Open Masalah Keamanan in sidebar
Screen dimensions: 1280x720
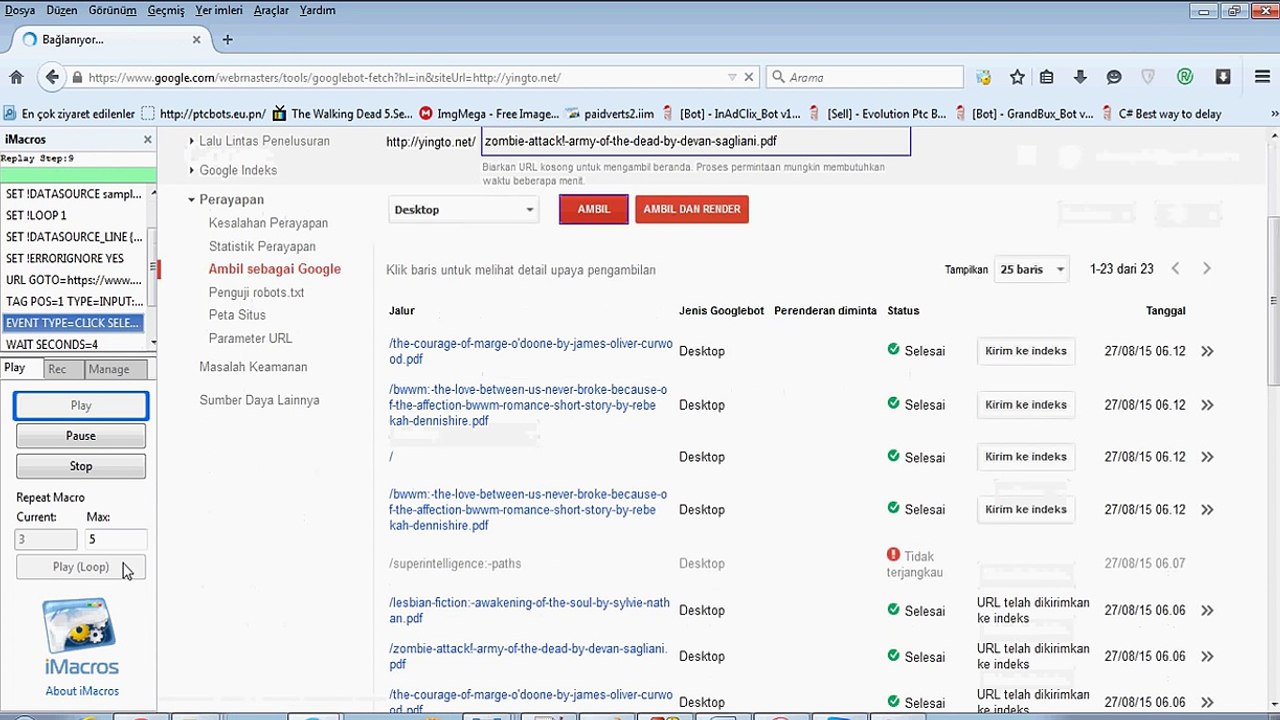coord(253,367)
